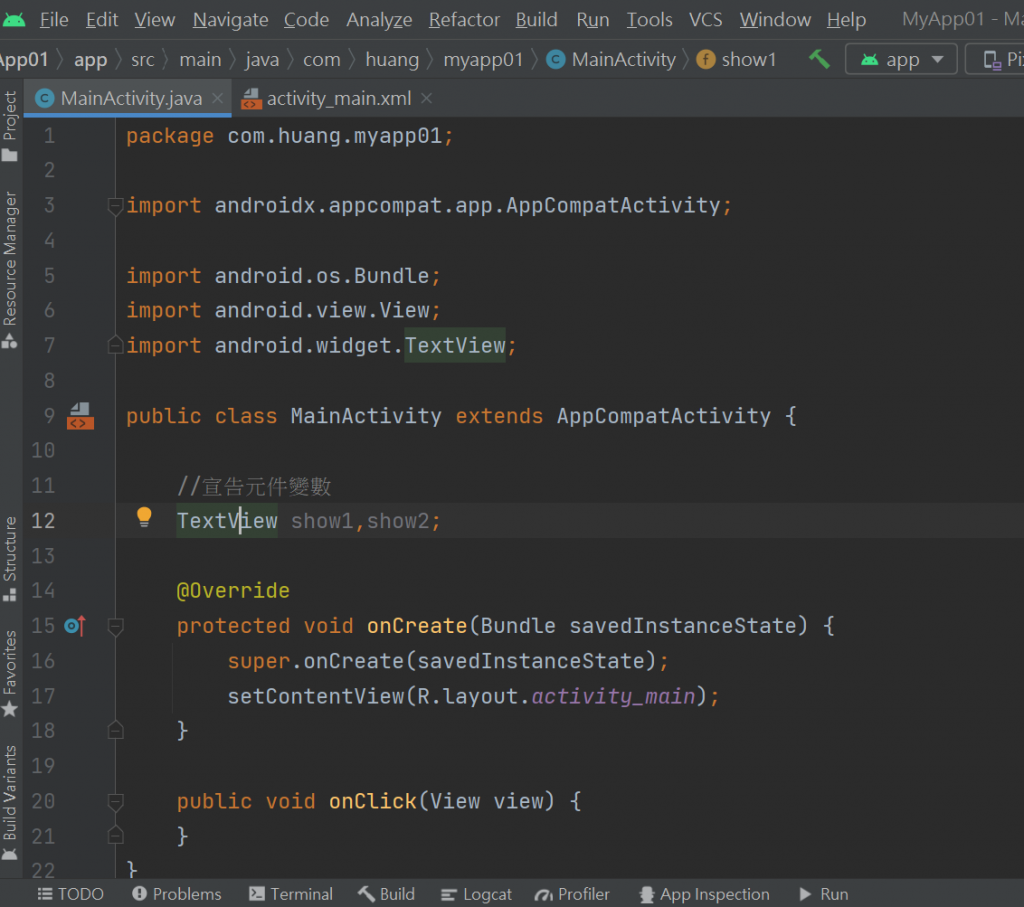
Task: Open the Favorites tool window
Action: pos(10,674)
